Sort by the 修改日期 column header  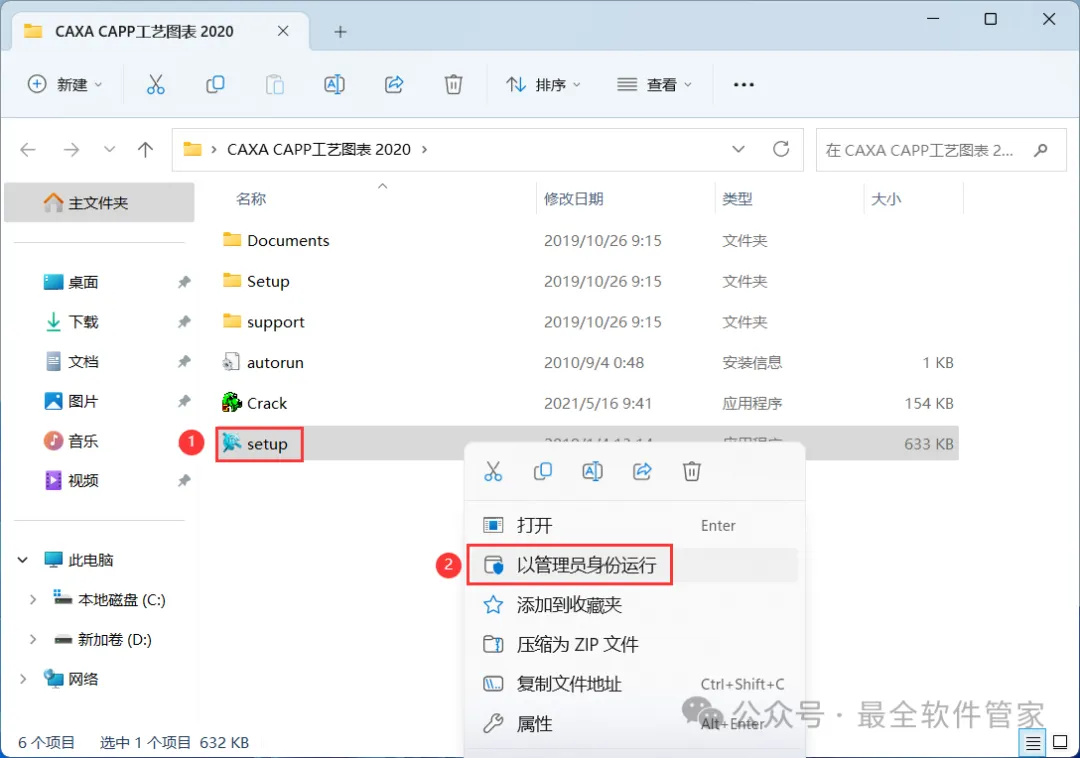[x=574, y=199]
